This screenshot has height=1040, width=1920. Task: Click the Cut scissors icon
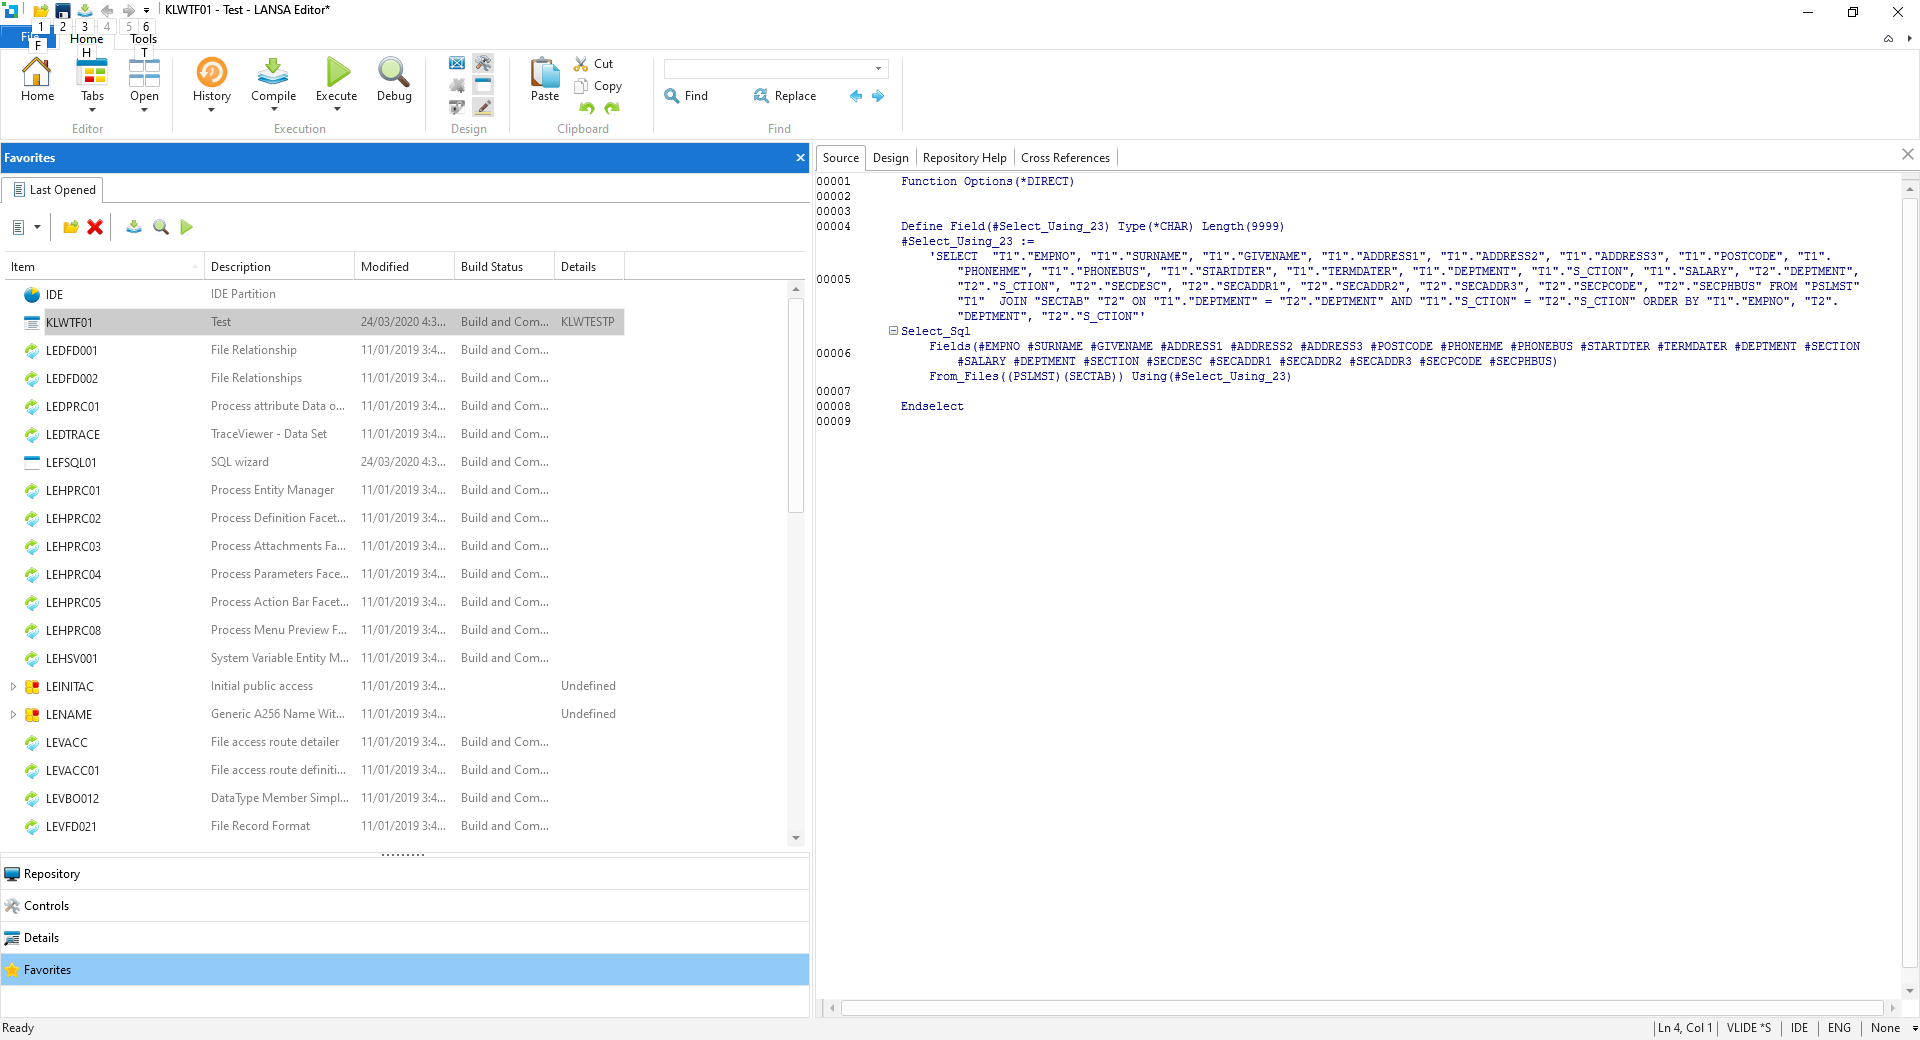[581, 64]
